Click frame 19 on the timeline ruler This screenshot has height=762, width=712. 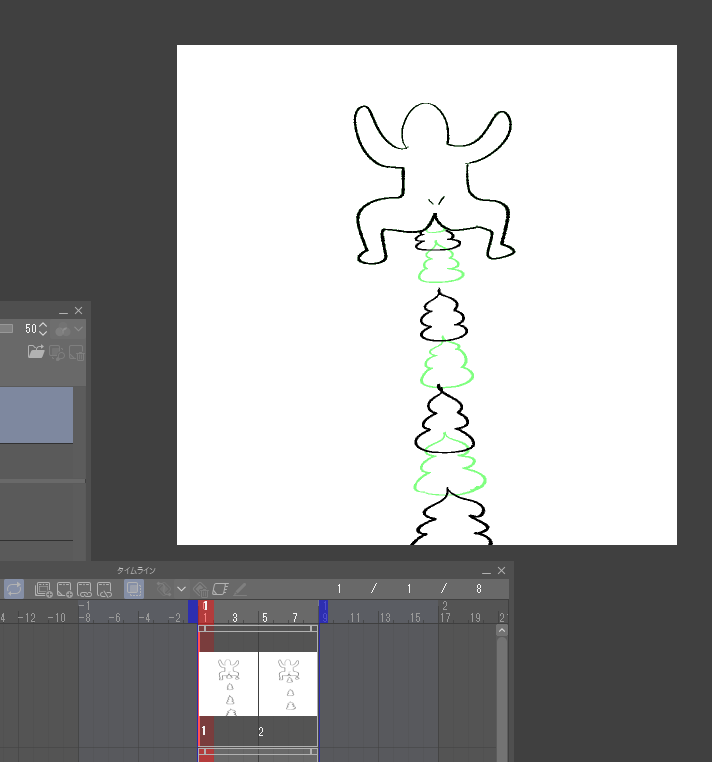(x=475, y=618)
